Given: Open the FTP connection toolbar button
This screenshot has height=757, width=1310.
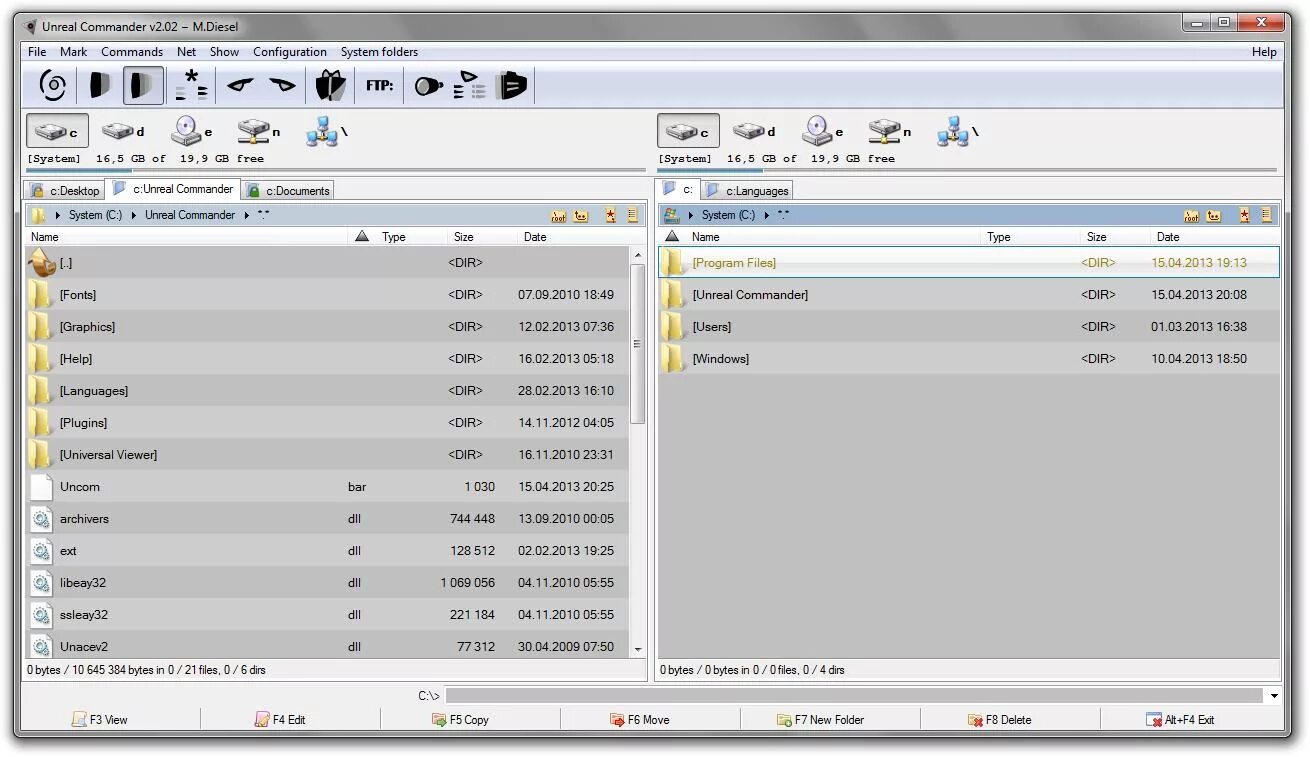Looking at the screenshot, I should tap(379, 86).
